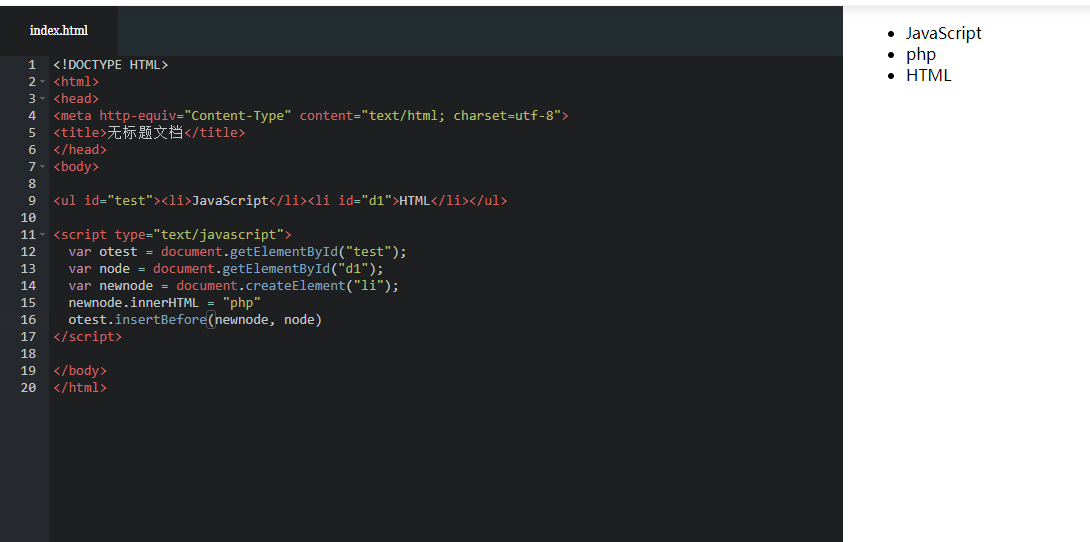The image size is (1090, 542).
Task: Click the JavaScript text inside the li code
Action: pyautogui.click(x=230, y=201)
